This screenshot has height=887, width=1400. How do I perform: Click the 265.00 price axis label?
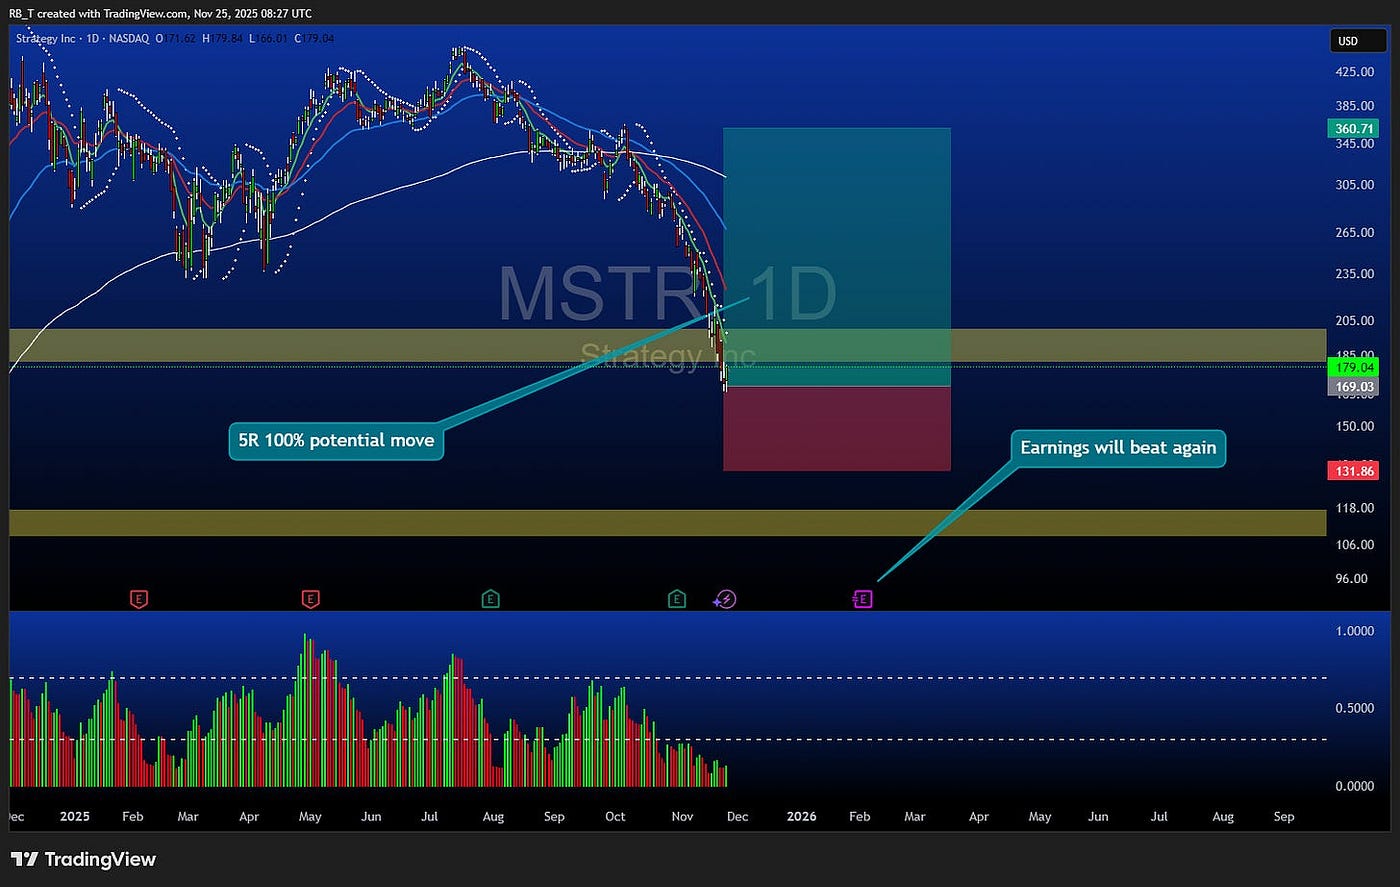coord(1354,232)
